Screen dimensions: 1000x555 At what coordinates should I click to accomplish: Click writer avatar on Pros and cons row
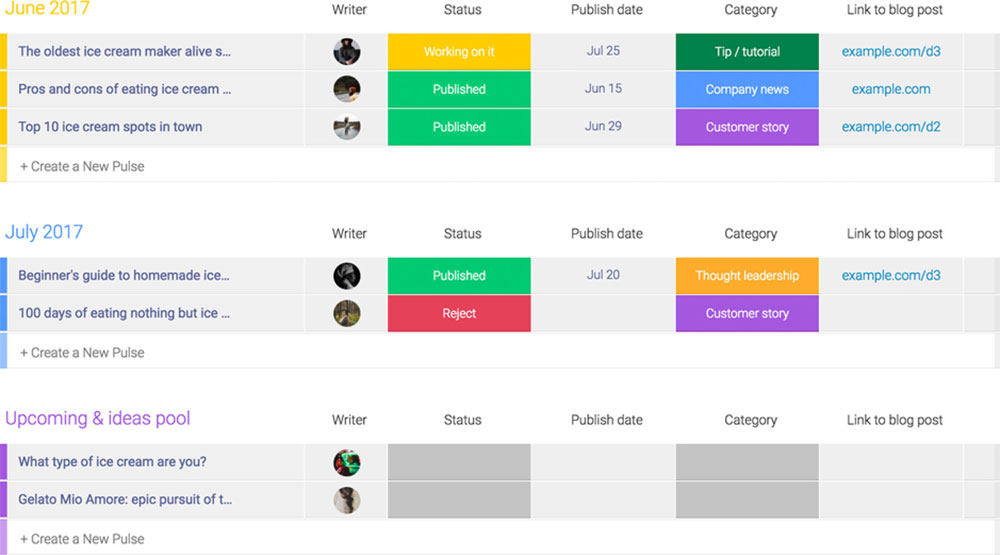coord(347,89)
